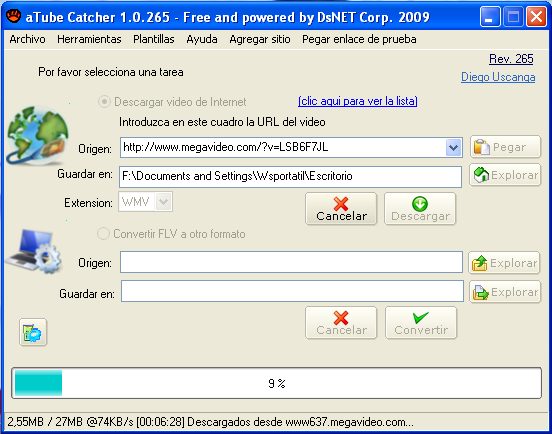Click the Pegar clipboard button
The height and width of the screenshot is (434, 552).
pos(505,147)
